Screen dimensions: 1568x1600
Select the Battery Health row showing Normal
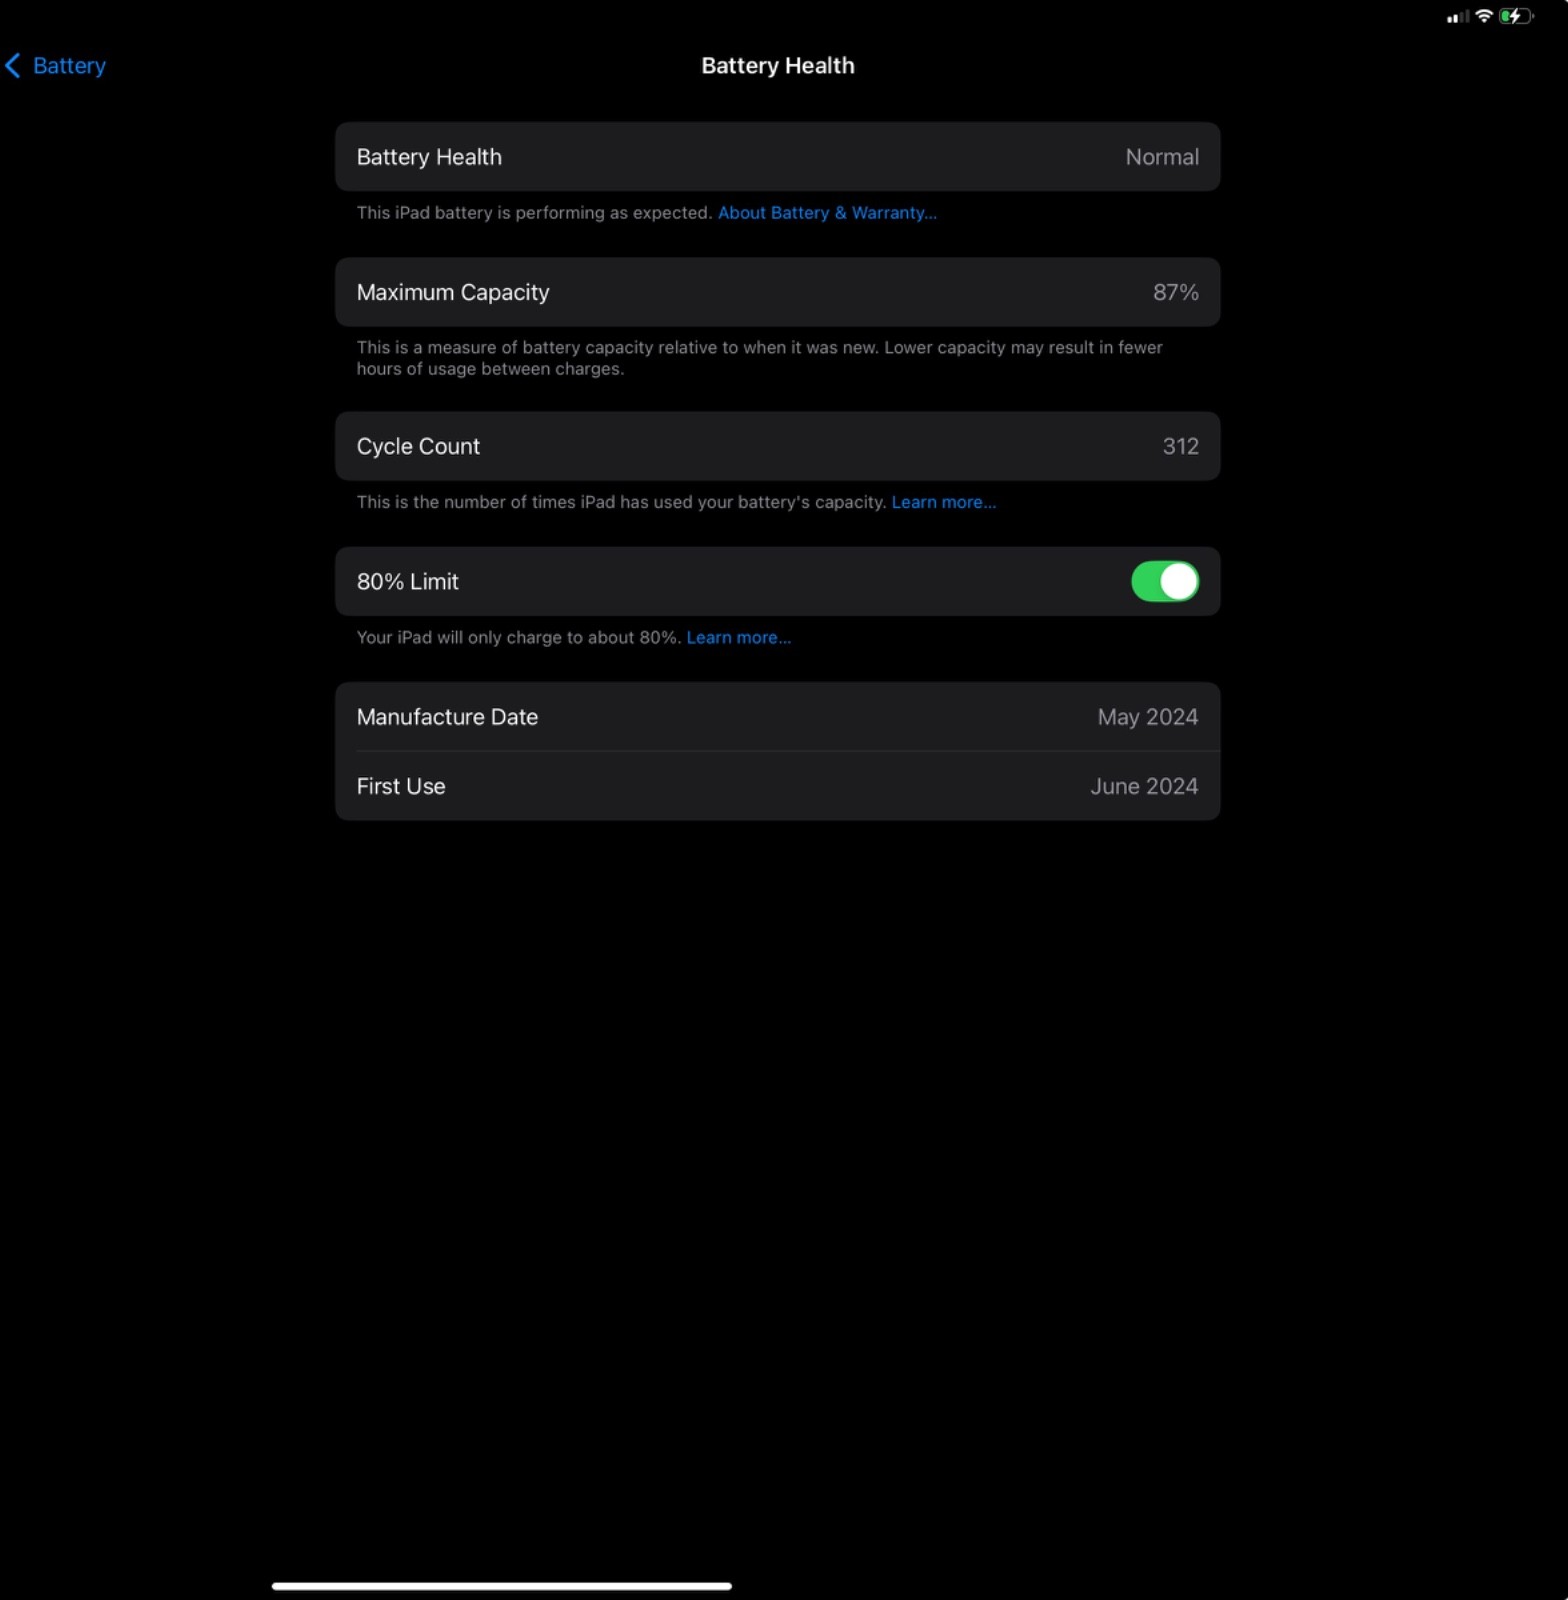(x=777, y=157)
